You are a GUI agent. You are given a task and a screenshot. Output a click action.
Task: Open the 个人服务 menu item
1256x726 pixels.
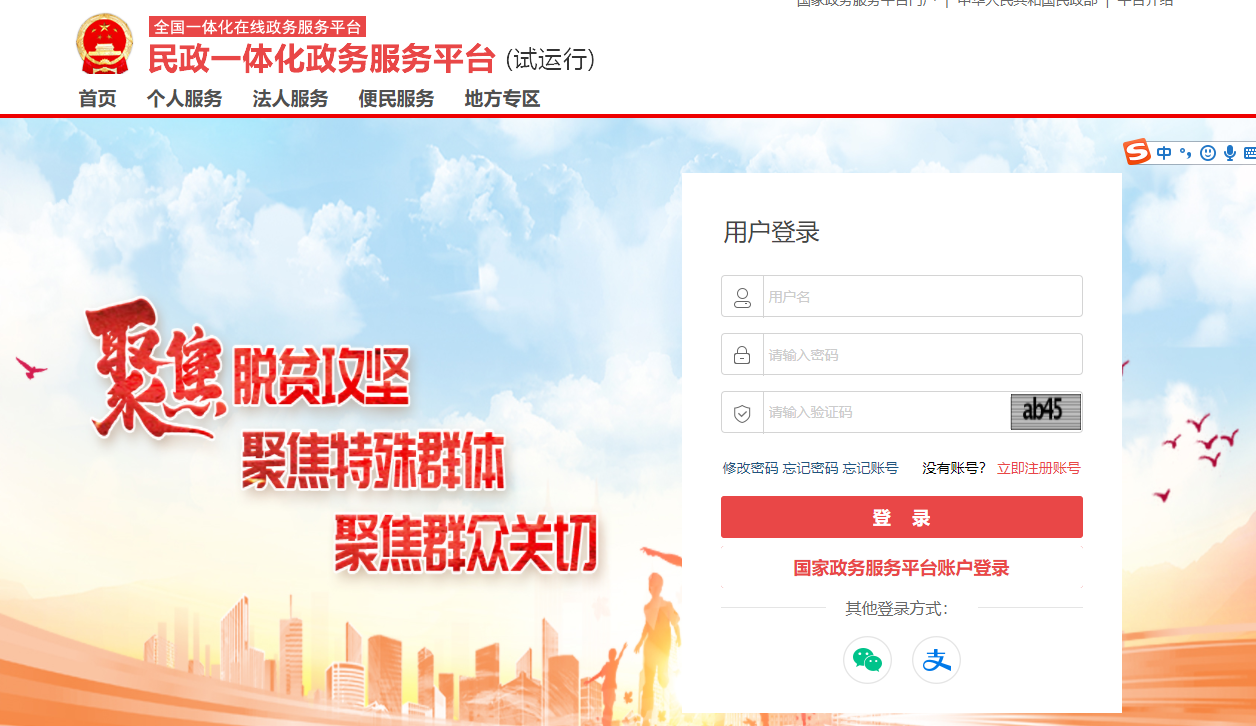click(x=184, y=99)
